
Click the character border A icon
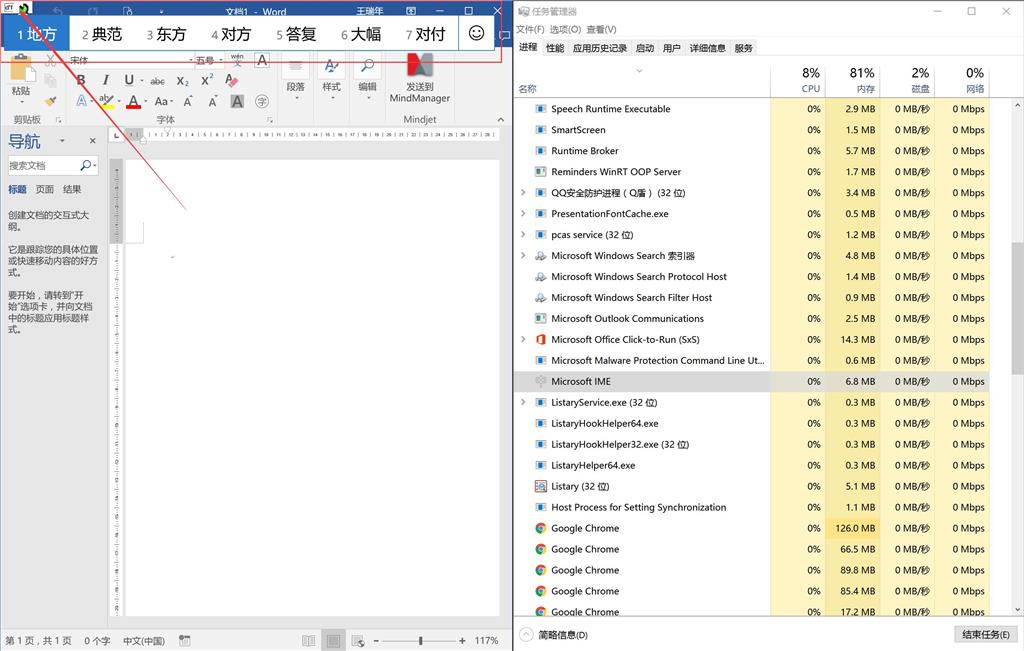262,60
